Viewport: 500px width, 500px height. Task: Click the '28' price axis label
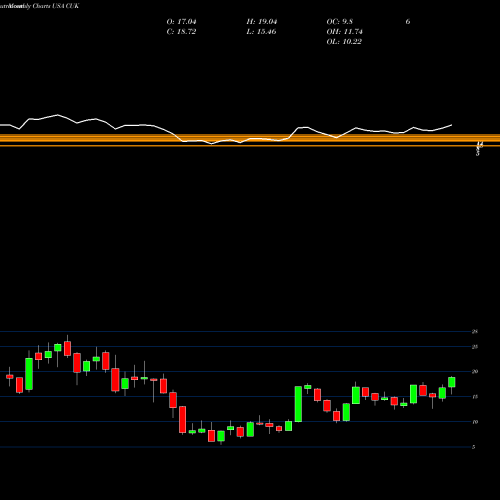pos(475,332)
